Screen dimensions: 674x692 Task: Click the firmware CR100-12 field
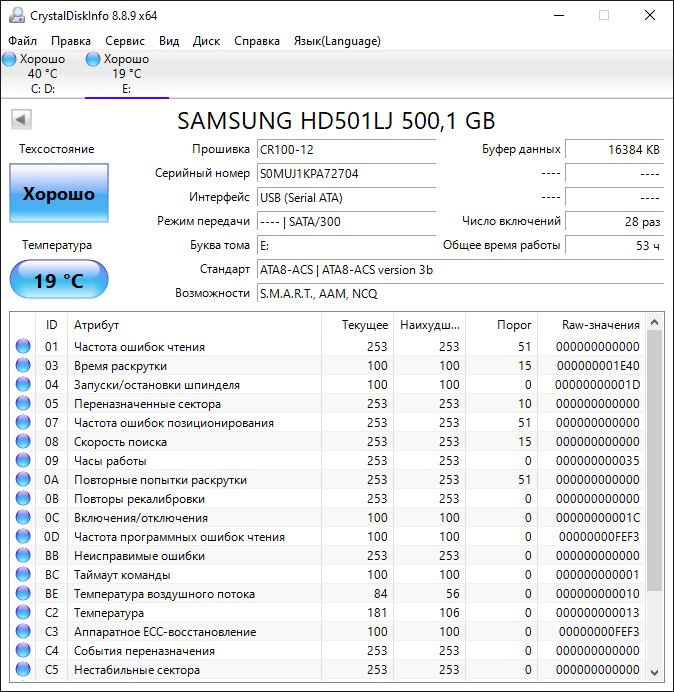(345, 149)
